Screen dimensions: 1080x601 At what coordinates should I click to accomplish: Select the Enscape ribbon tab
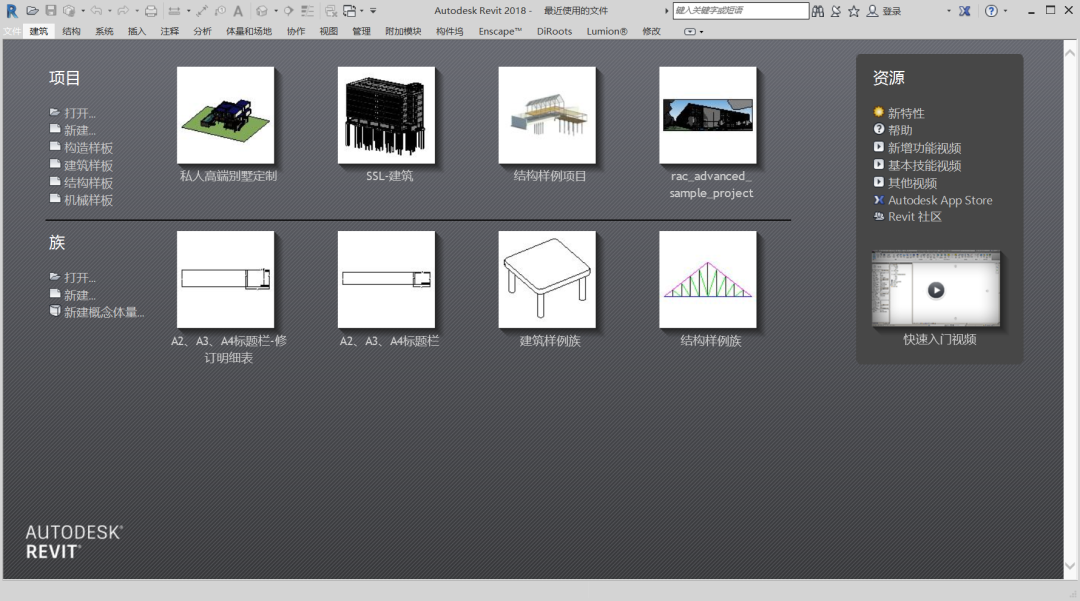tap(500, 32)
